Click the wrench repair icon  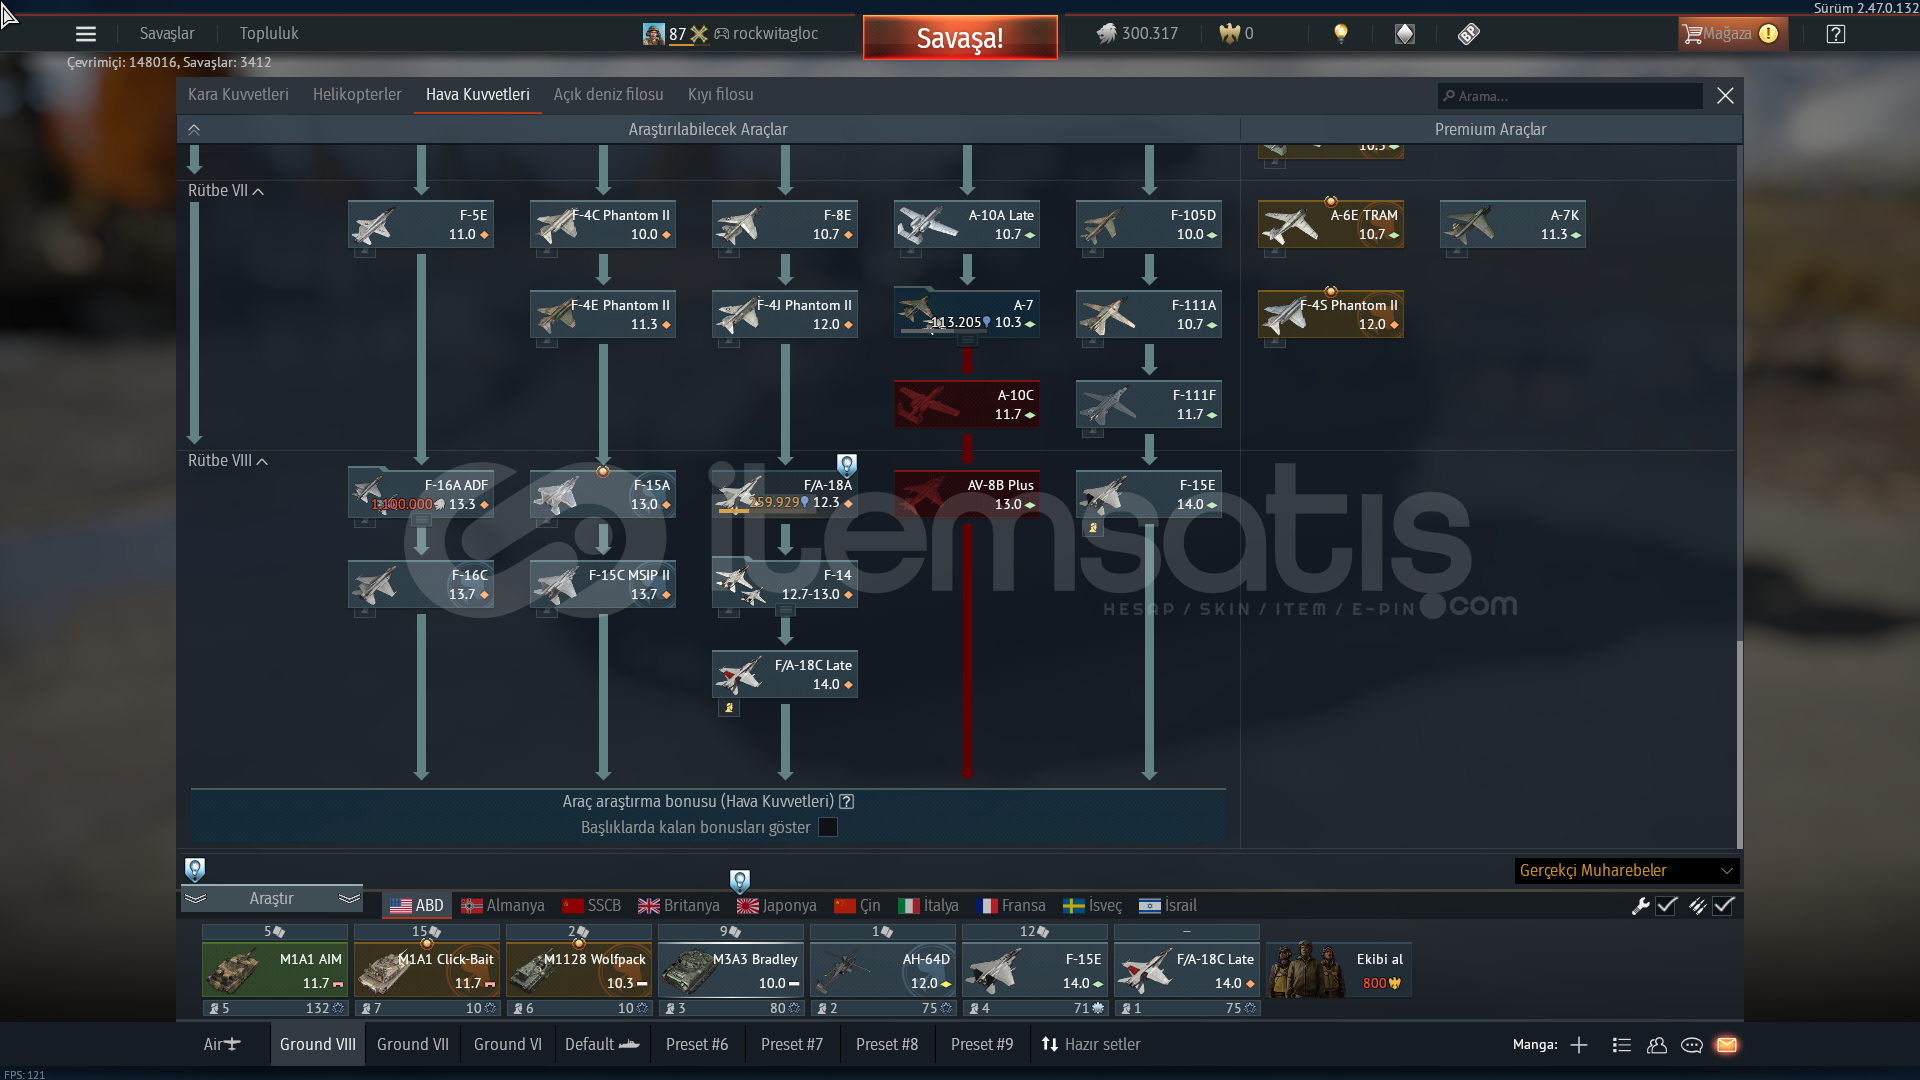[x=1640, y=906]
